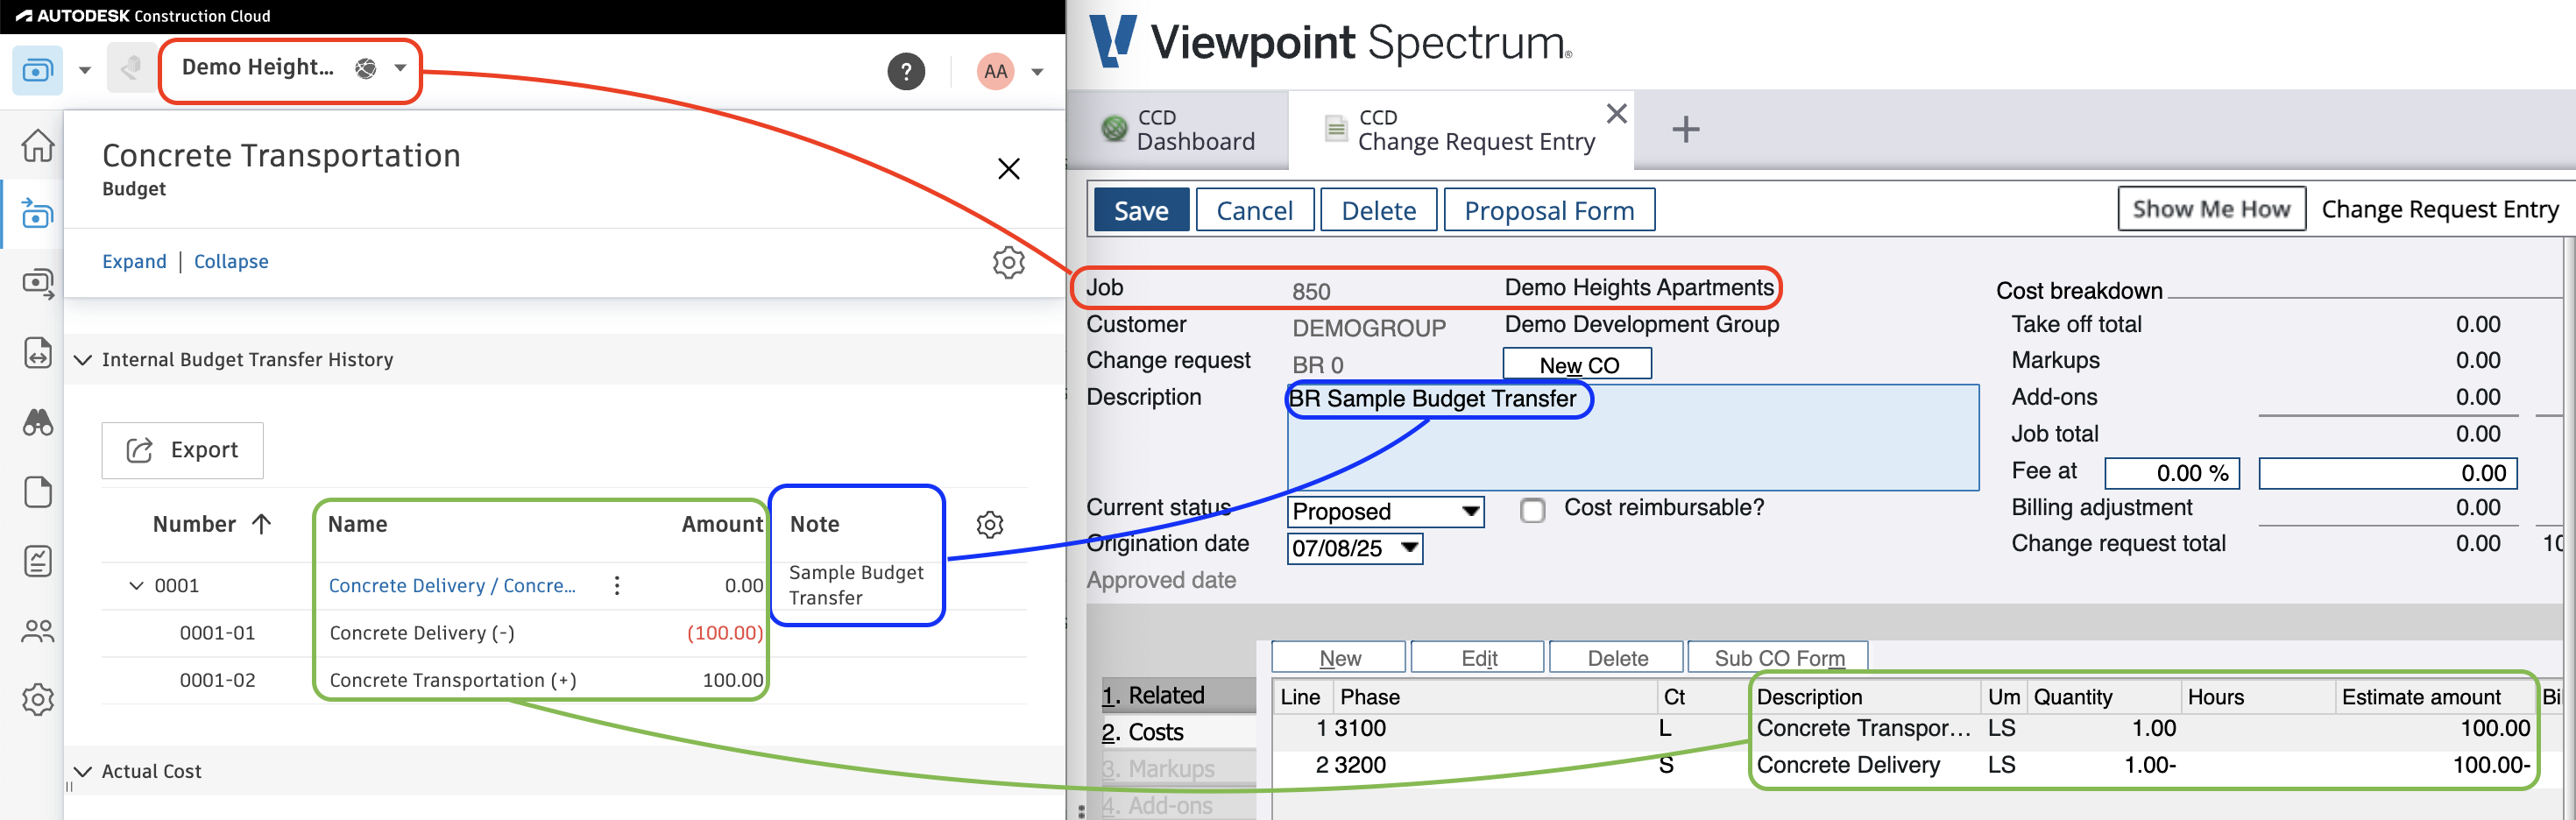This screenshot has height=820, width=2576.
Task: Open the panel settings gear next to Collapse
Action: coord(1008,262)
